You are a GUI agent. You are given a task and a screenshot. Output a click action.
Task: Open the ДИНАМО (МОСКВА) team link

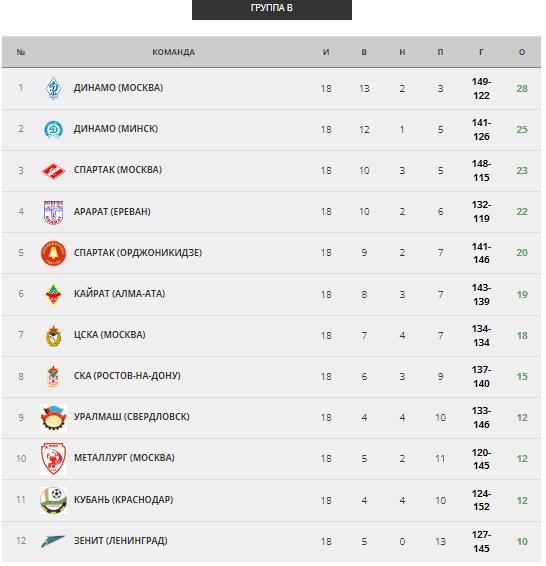(x=118, y=88)
